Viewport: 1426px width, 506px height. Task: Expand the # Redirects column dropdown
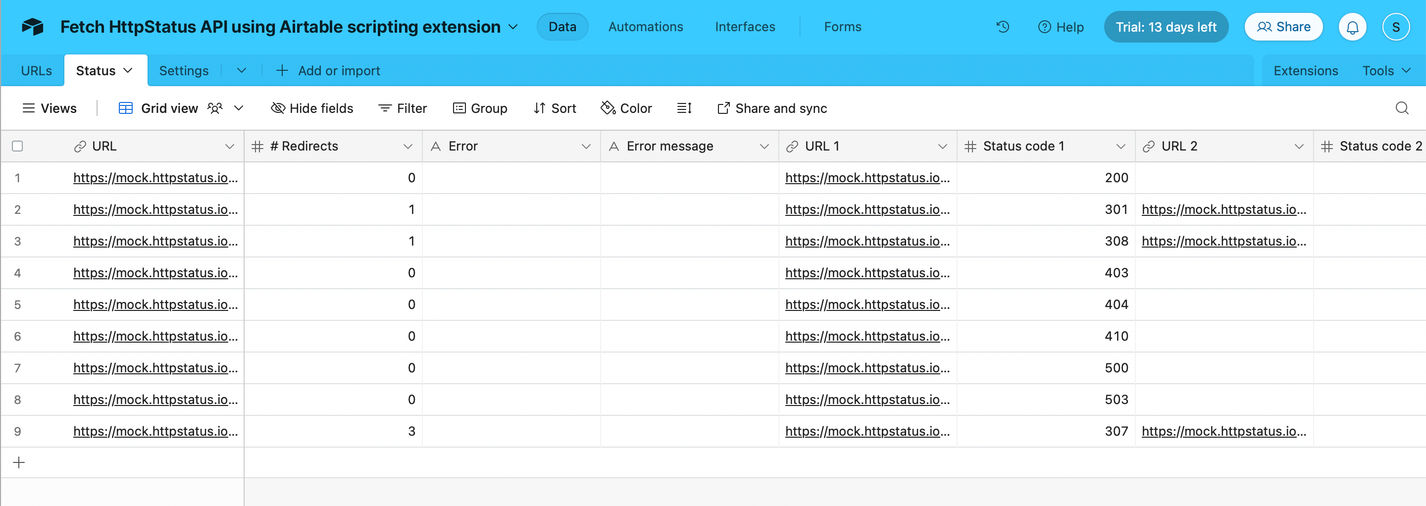coord(408,146)
